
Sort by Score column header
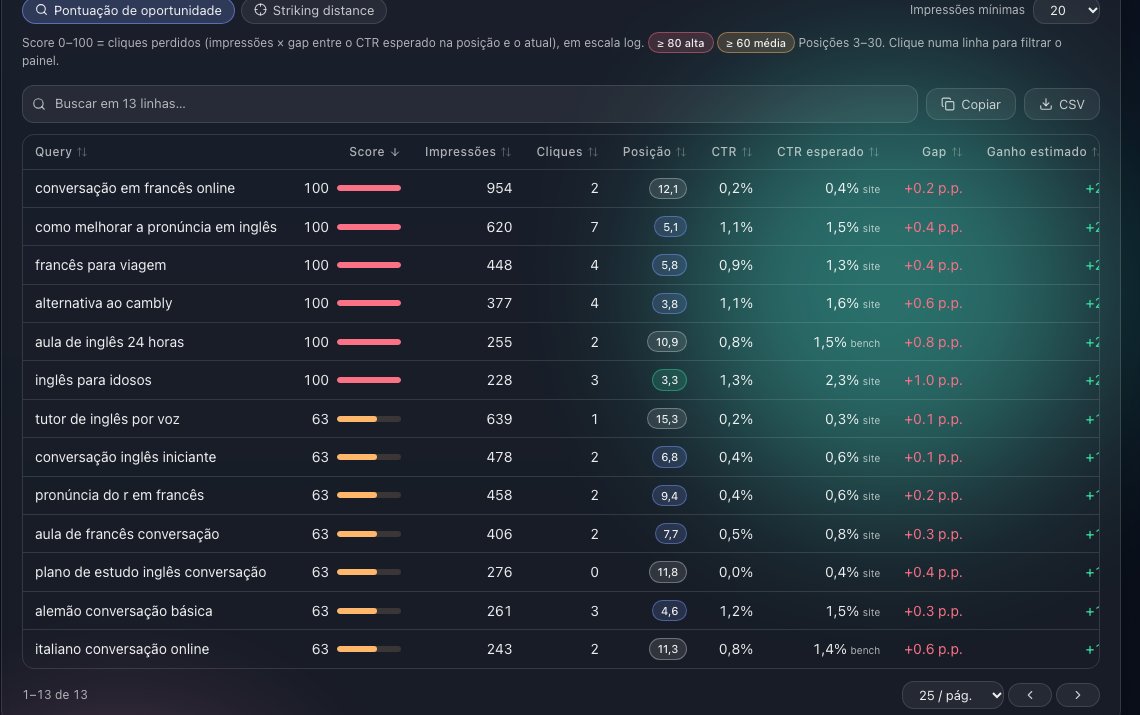point(374,152)
